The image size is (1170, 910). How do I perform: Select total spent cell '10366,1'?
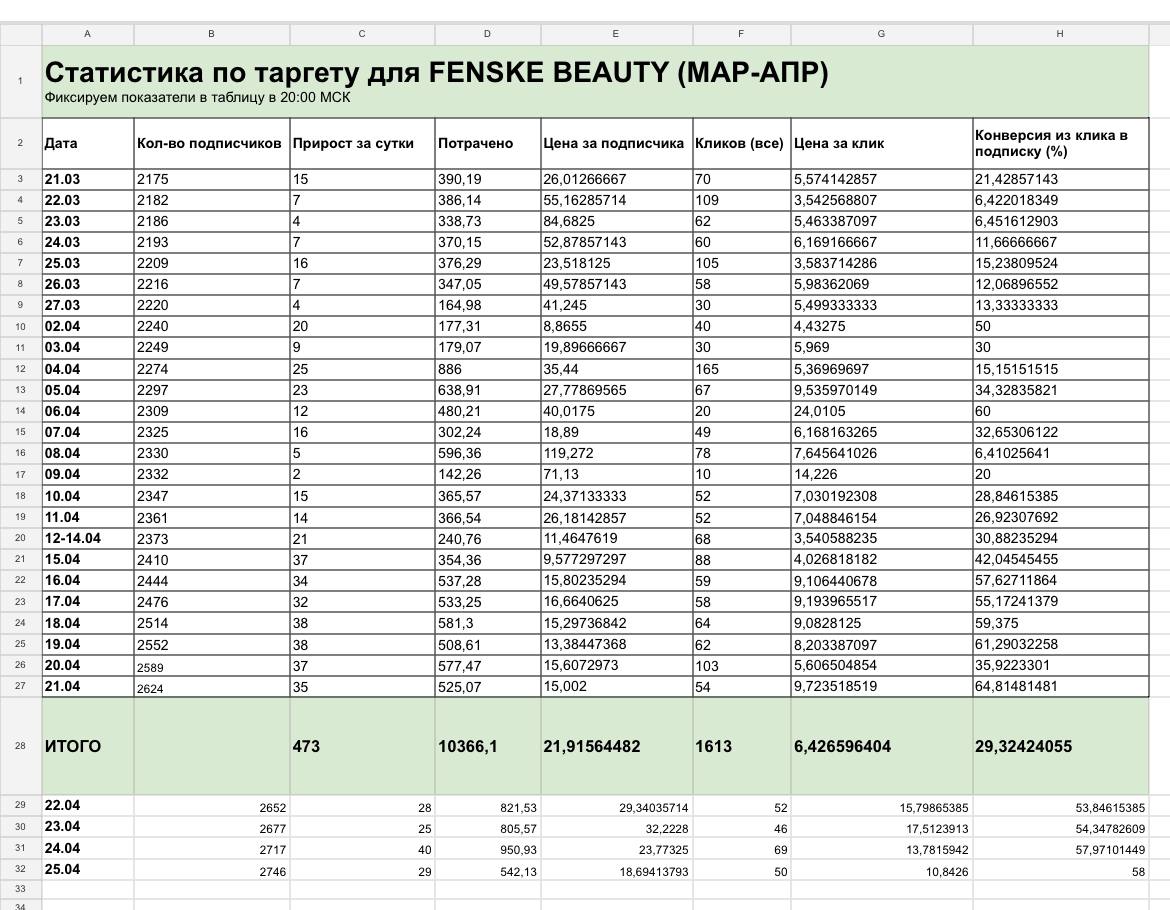[x=488, y=746]
